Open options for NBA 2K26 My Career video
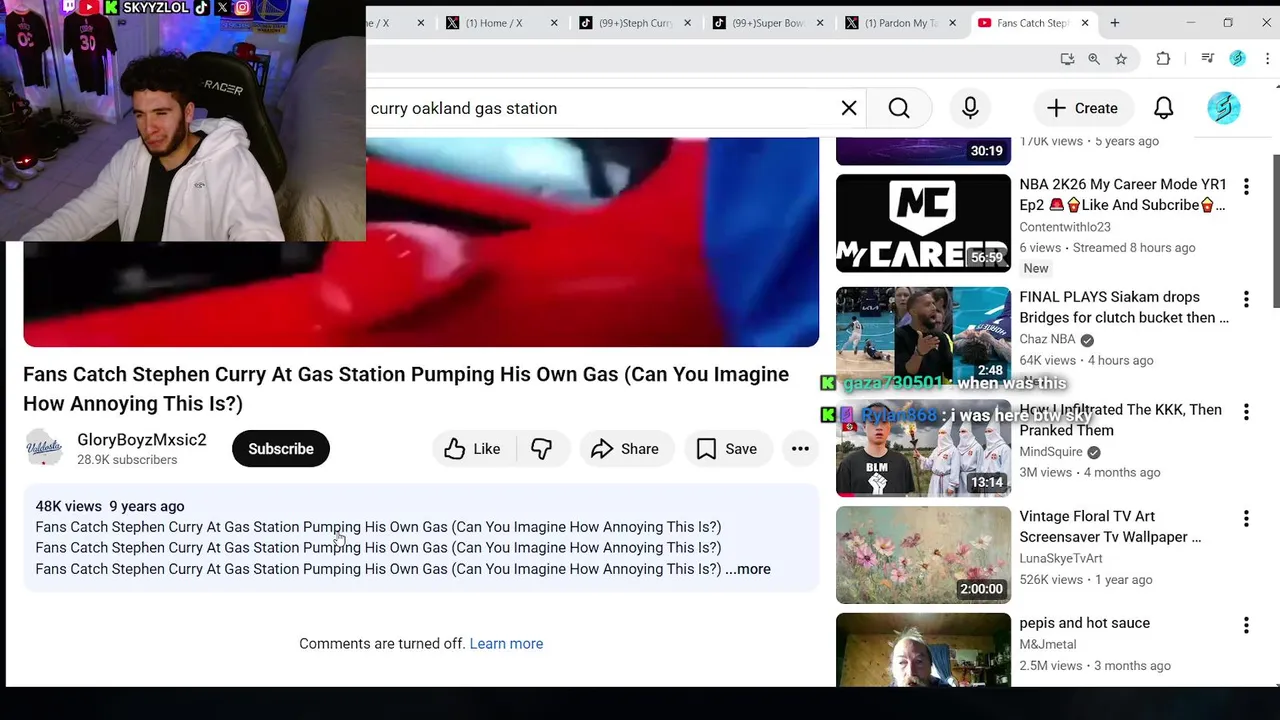Viewport: 1280px width, 720px height. (x=1246, y=186)
